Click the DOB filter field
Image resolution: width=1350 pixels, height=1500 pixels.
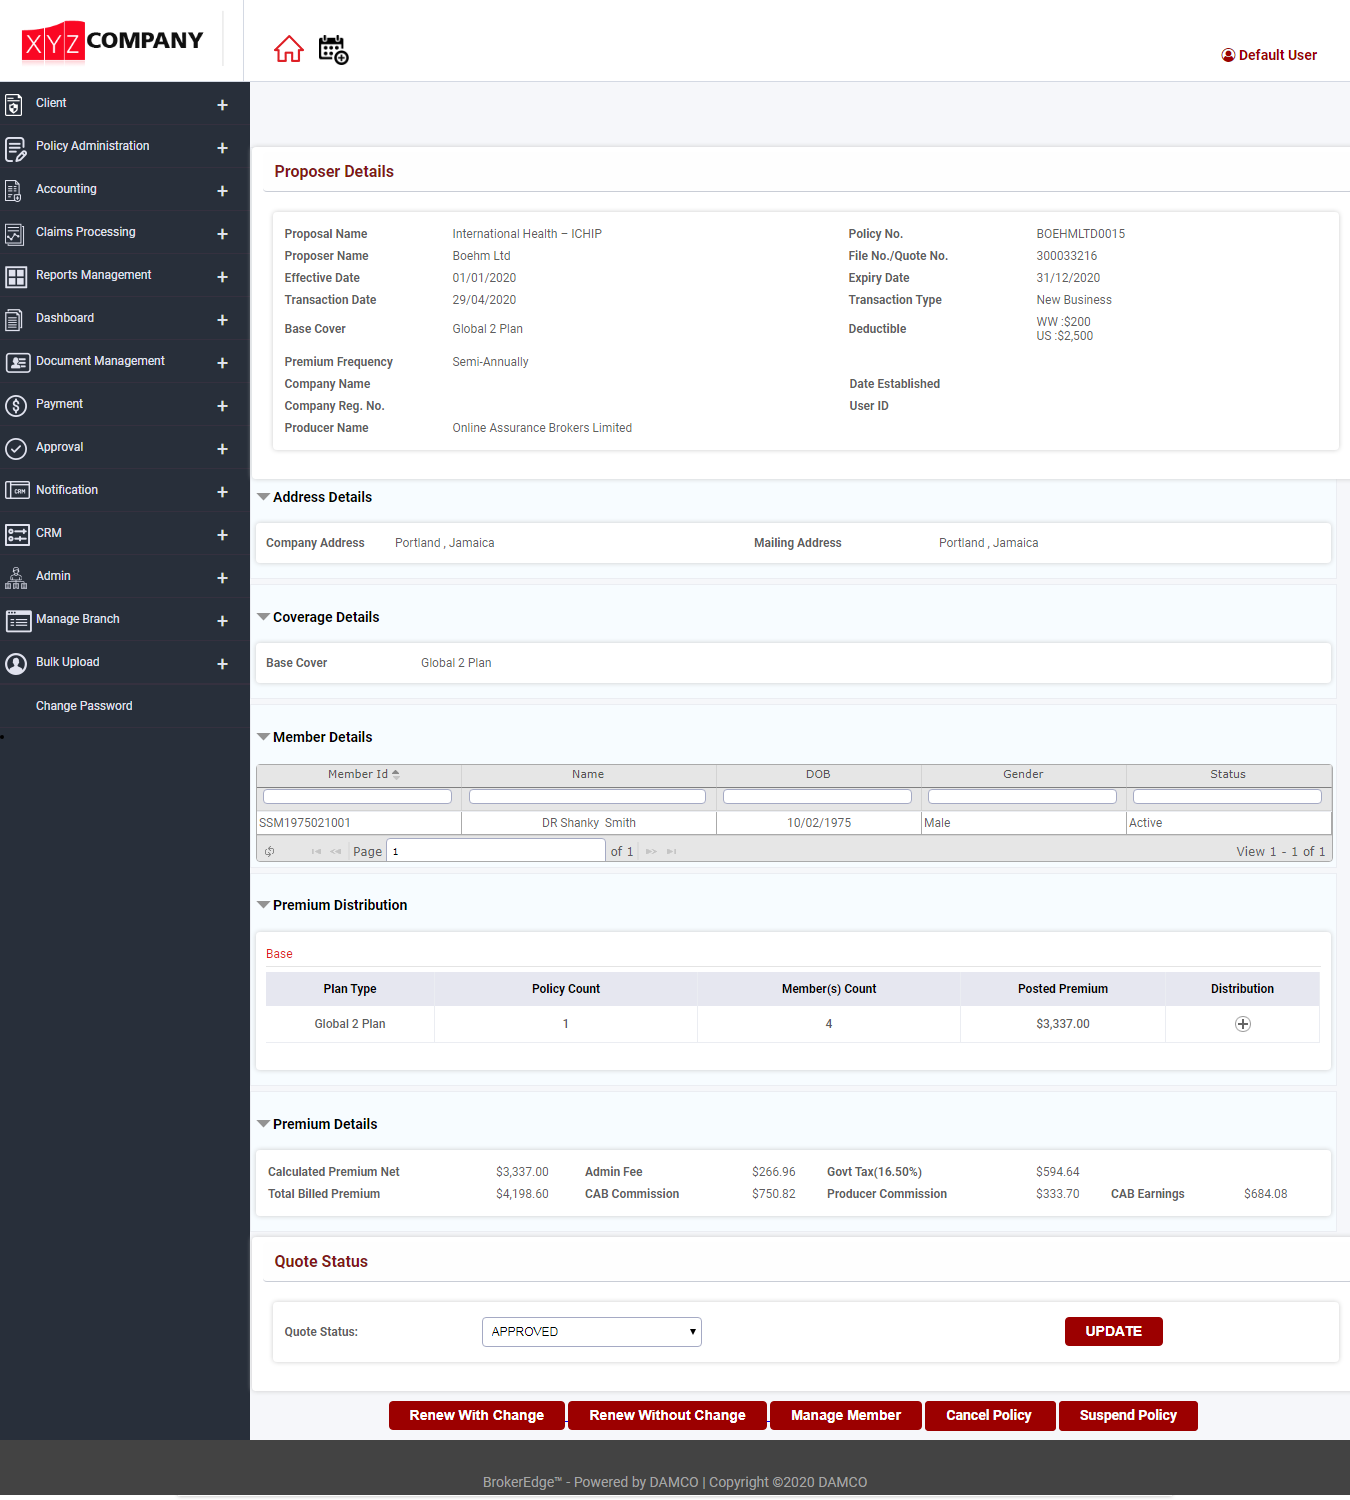pyautogui.click(x=818, y=797)
